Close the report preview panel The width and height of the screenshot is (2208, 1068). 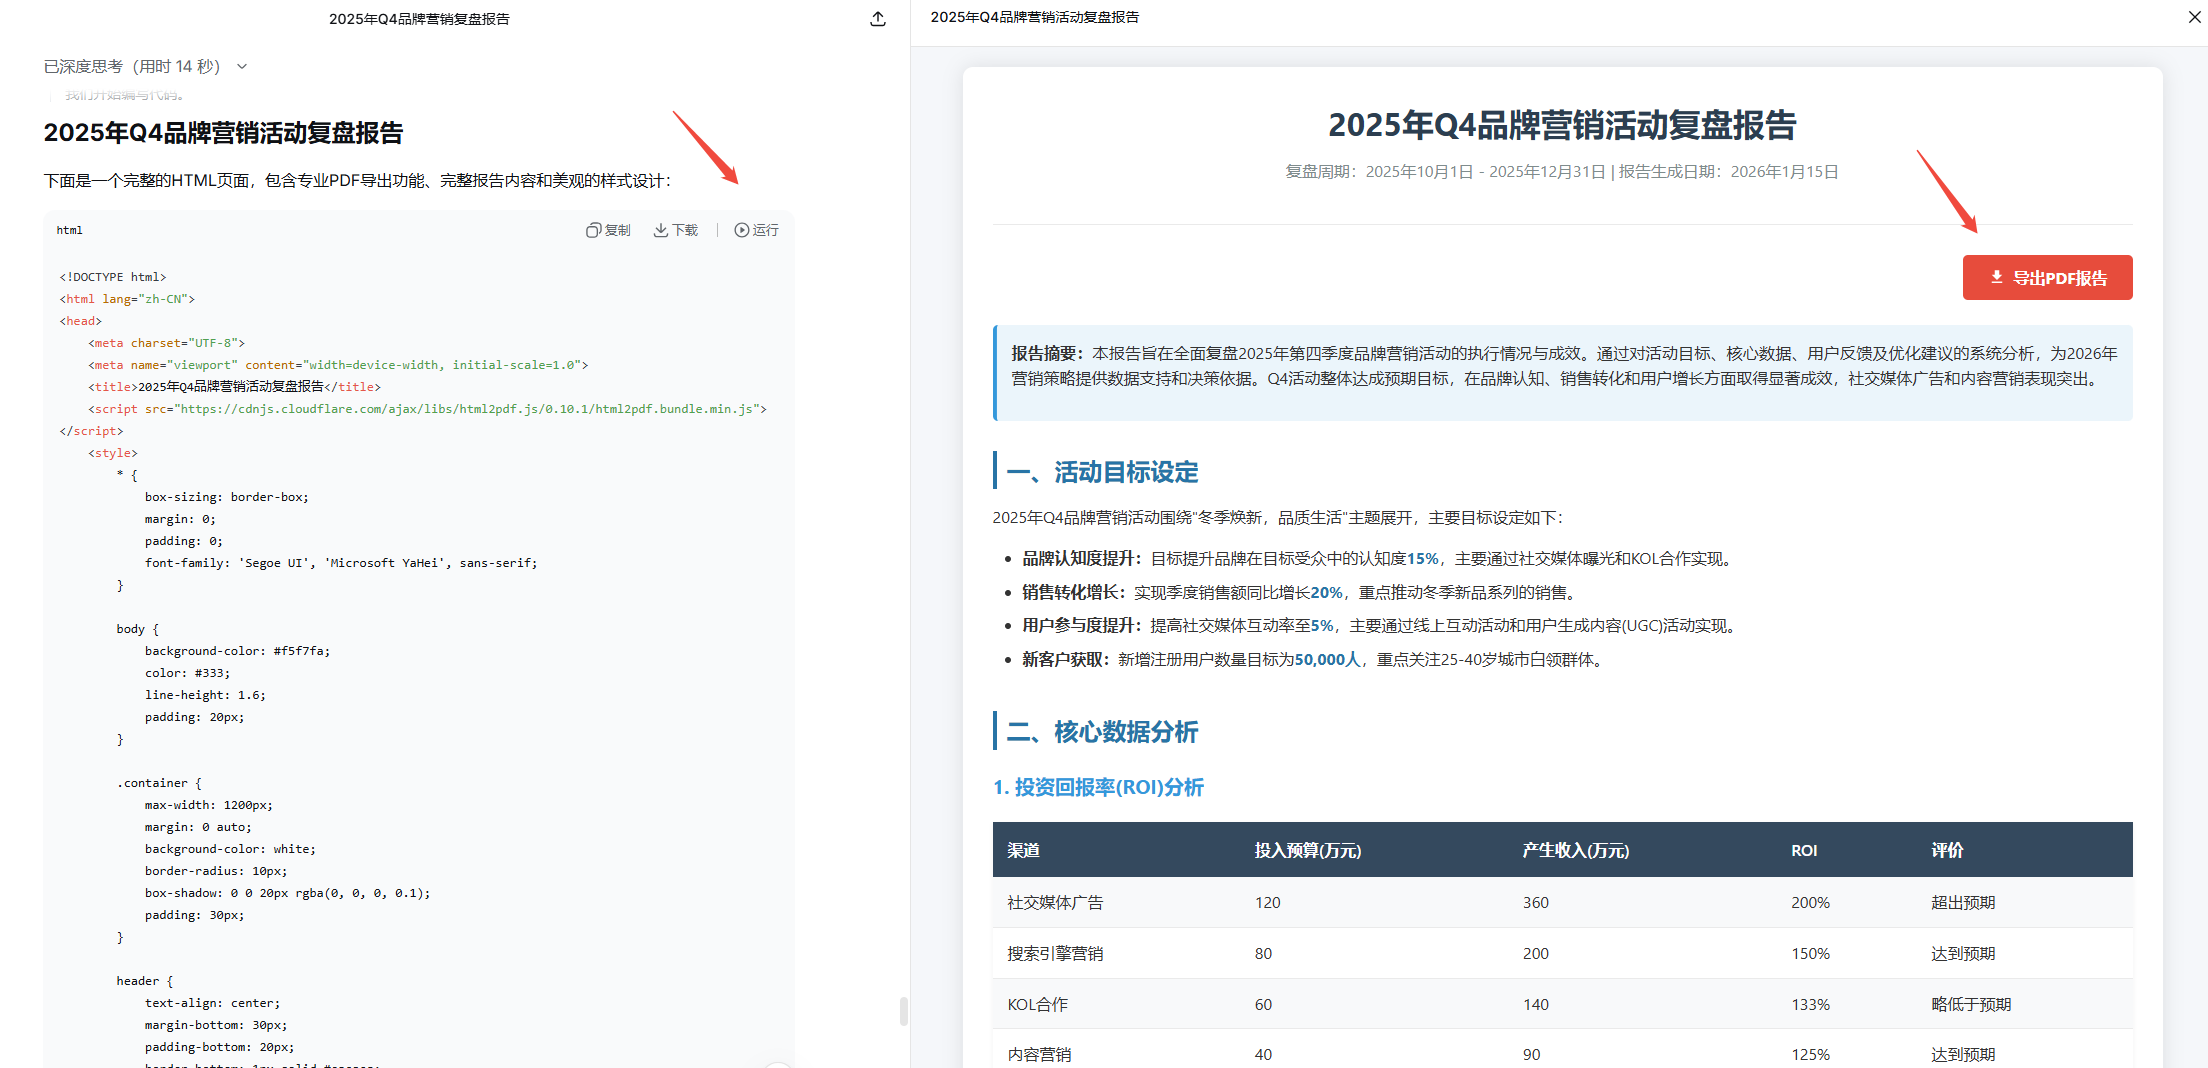(x=2194, y=17)
